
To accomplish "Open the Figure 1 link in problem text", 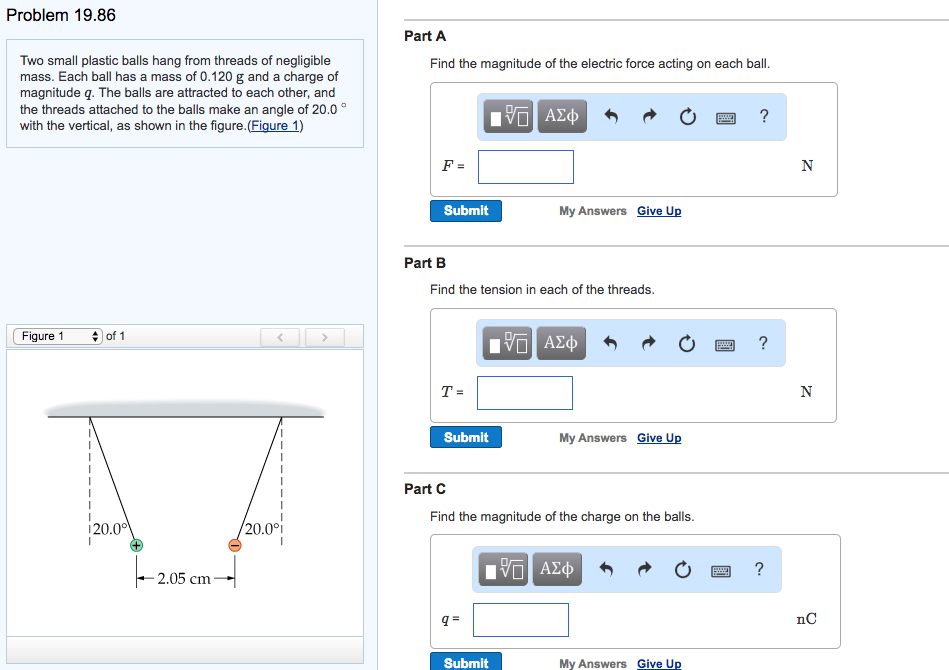I will click(x=275, y=125).
